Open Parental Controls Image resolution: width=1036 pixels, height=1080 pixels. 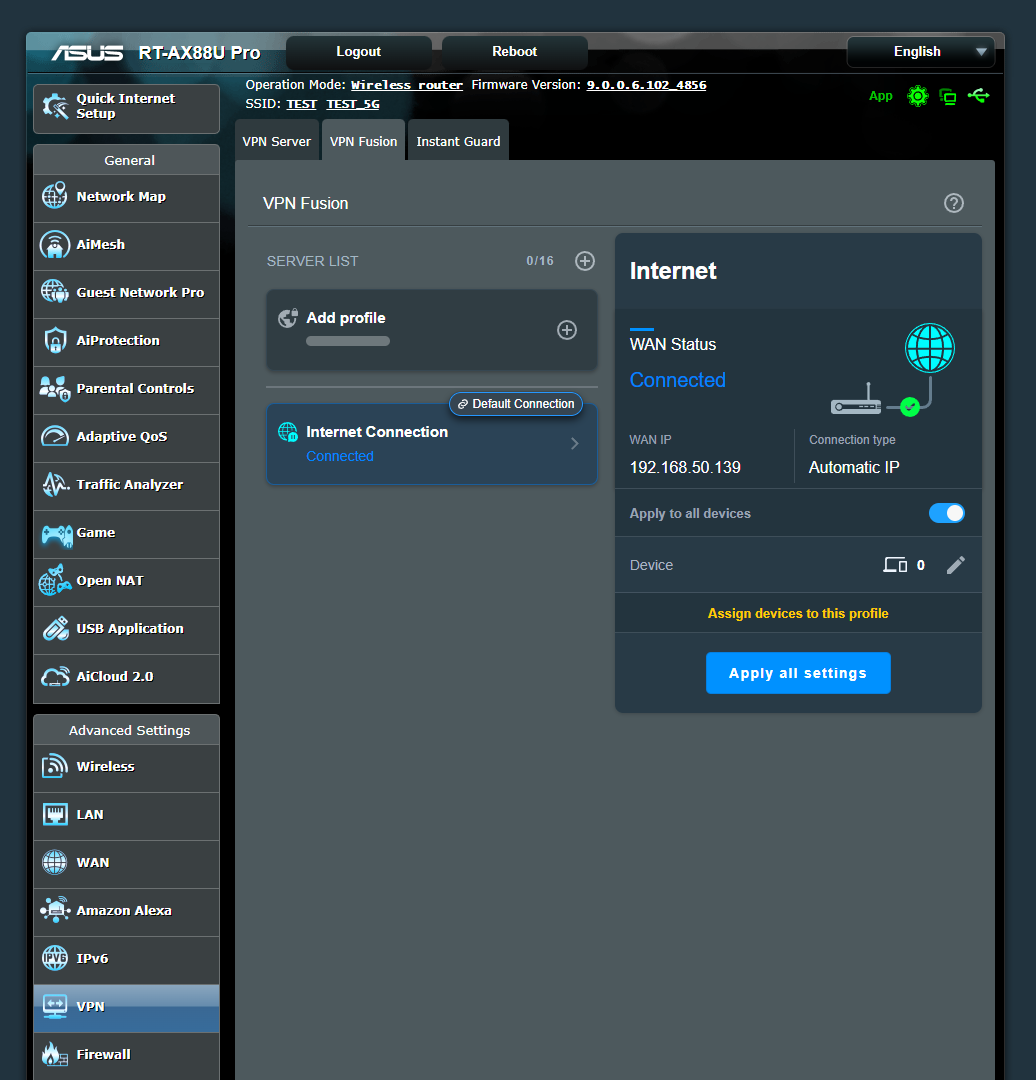(126, 390)
